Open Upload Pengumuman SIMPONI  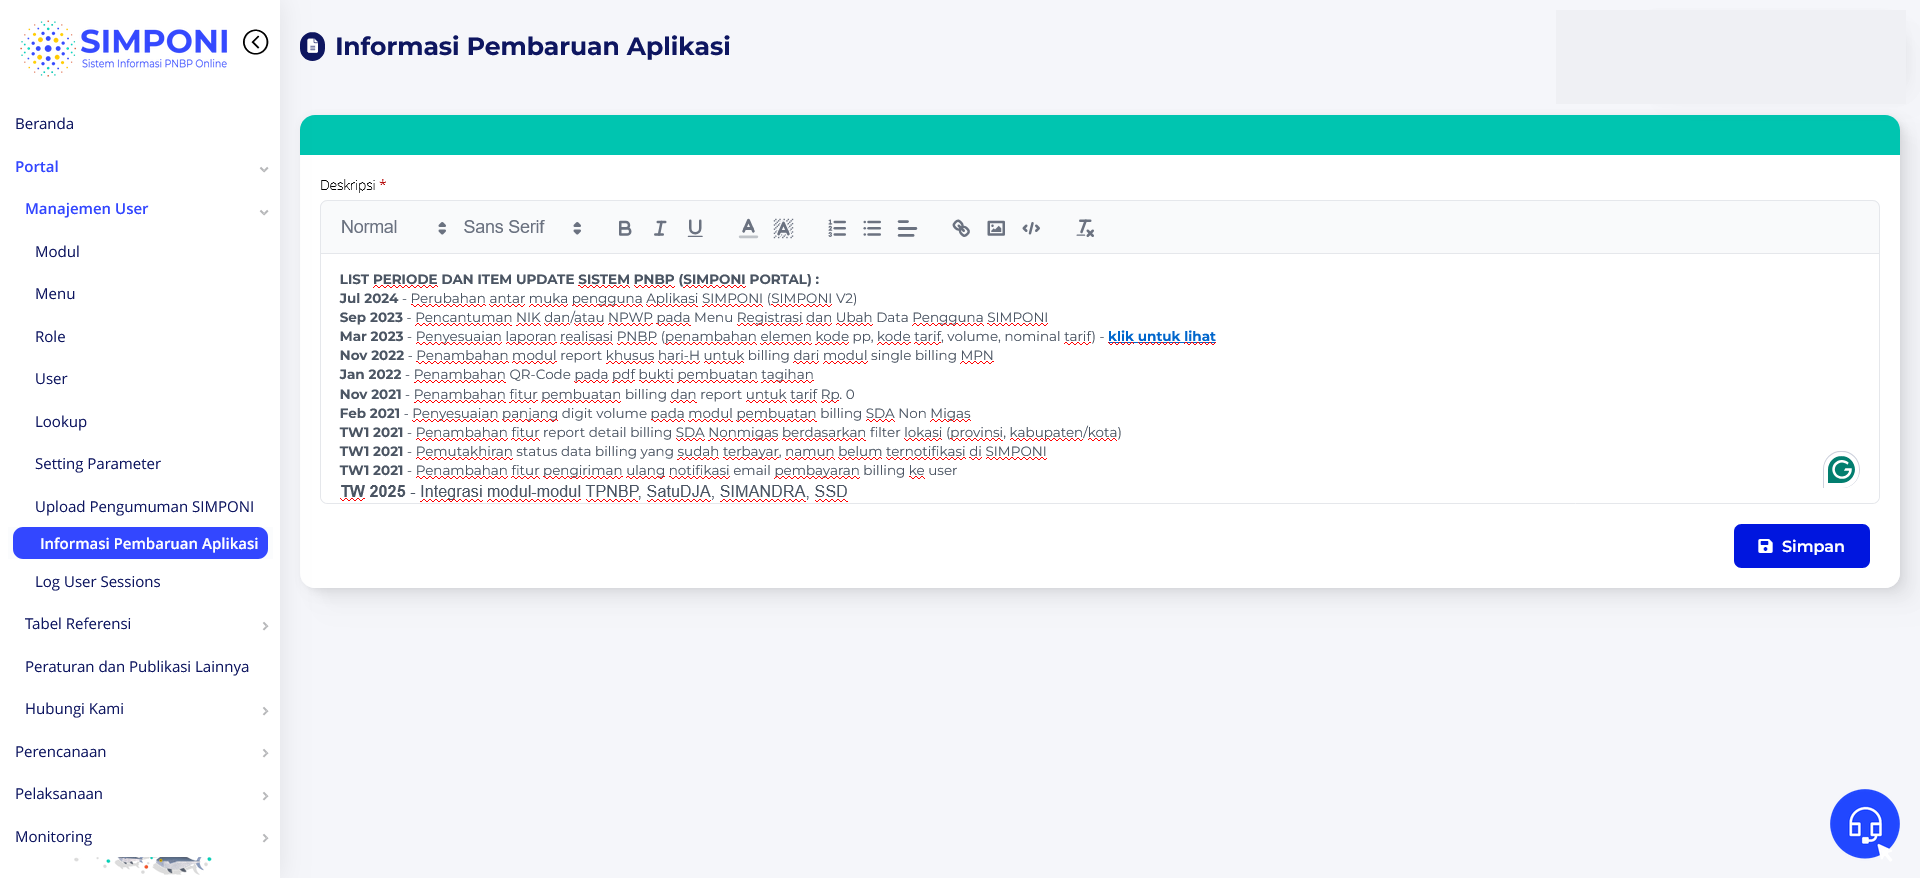pyautogui.click(x=145, y=507)
